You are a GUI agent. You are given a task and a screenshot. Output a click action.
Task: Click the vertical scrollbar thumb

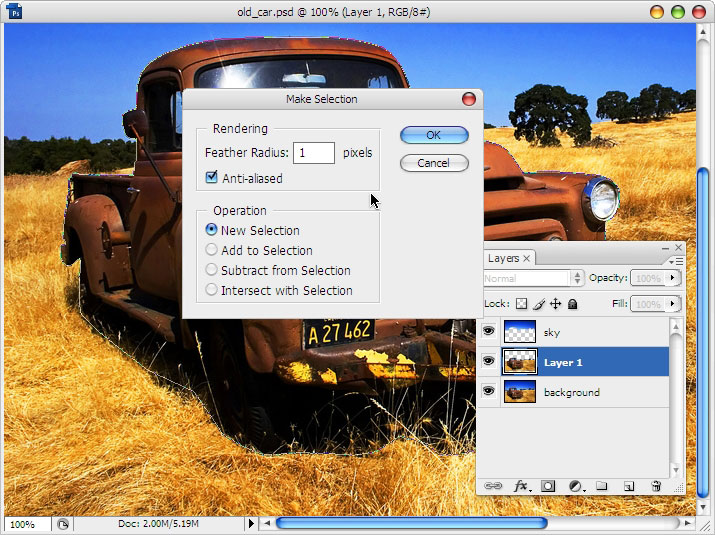click(703, 333)
